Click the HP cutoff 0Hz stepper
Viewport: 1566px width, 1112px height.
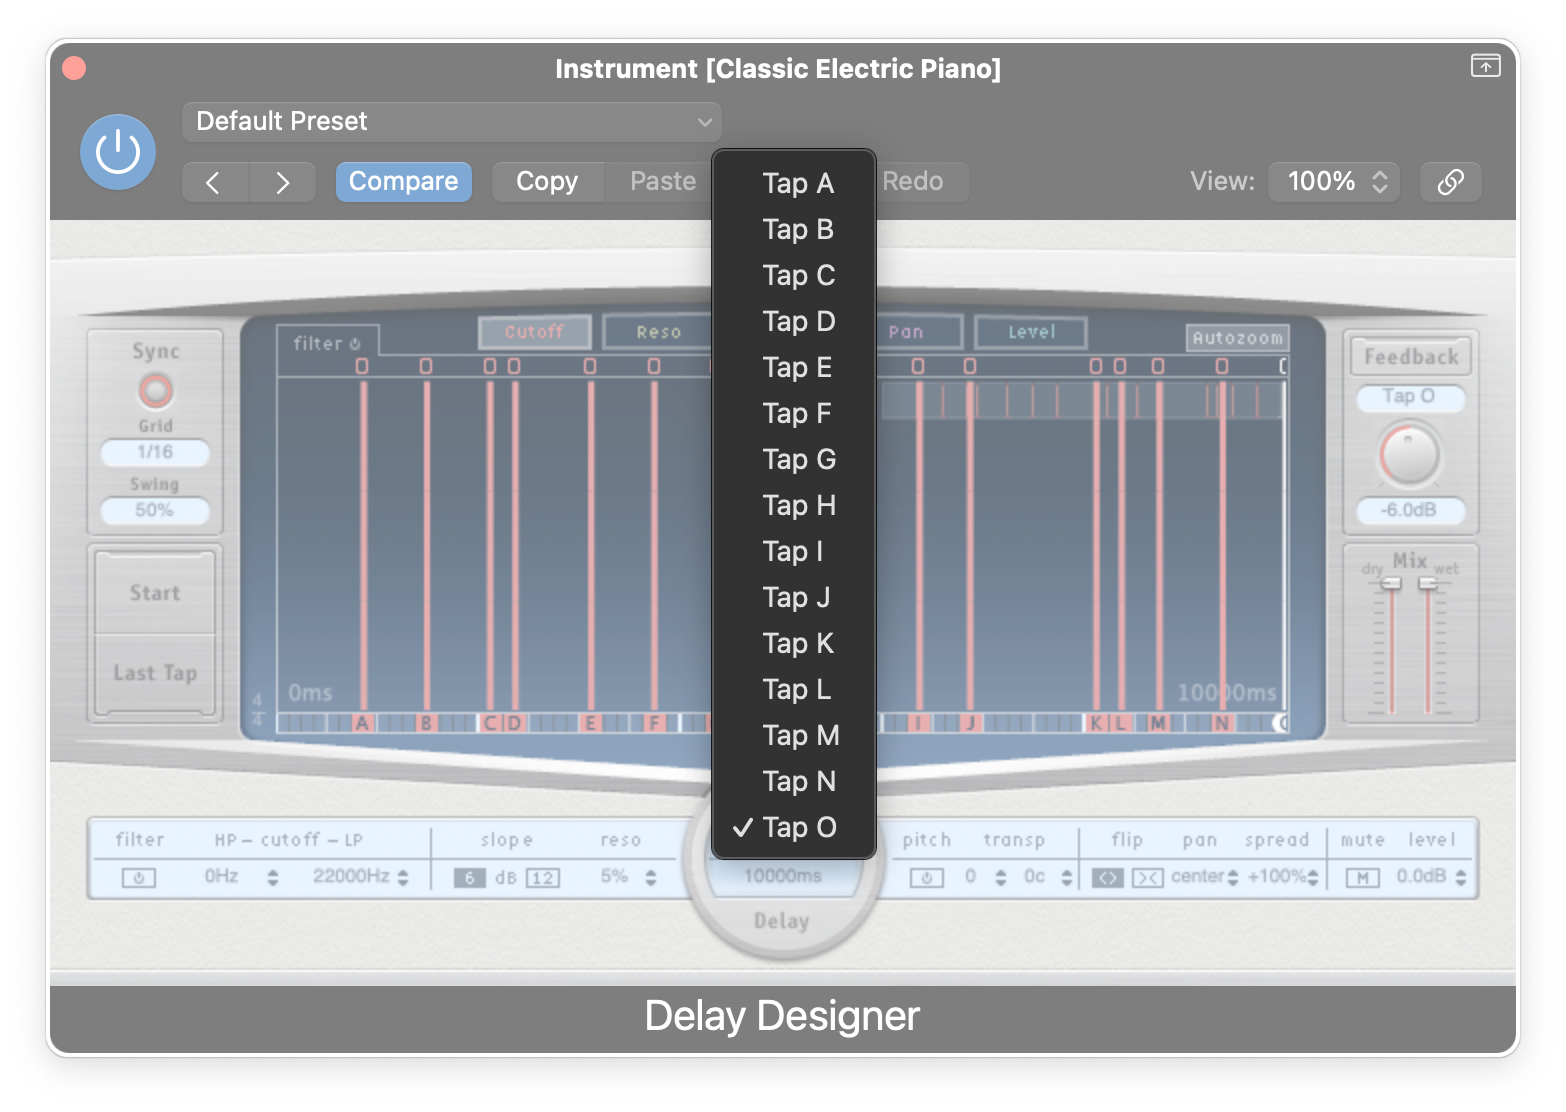click(x=272, y=878)
